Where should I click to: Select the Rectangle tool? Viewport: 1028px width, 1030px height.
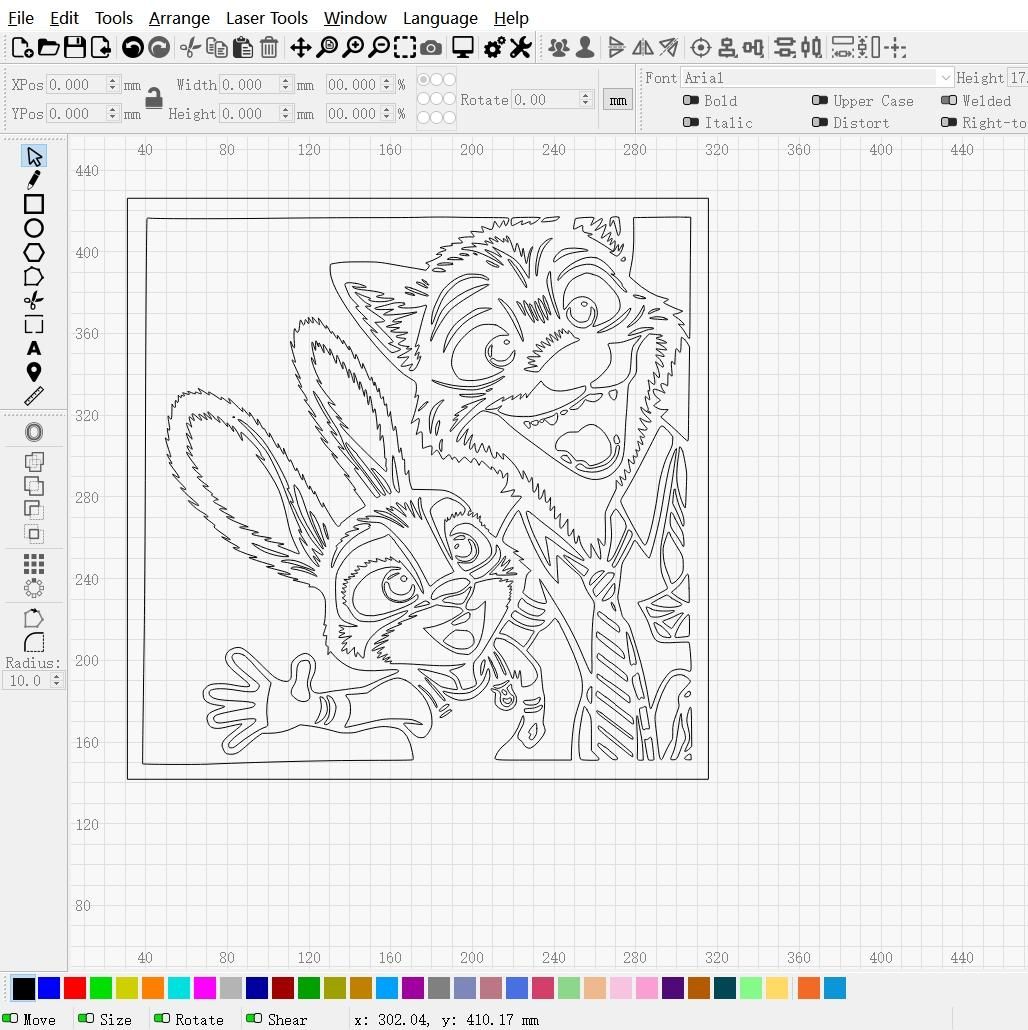pos(34,204)
